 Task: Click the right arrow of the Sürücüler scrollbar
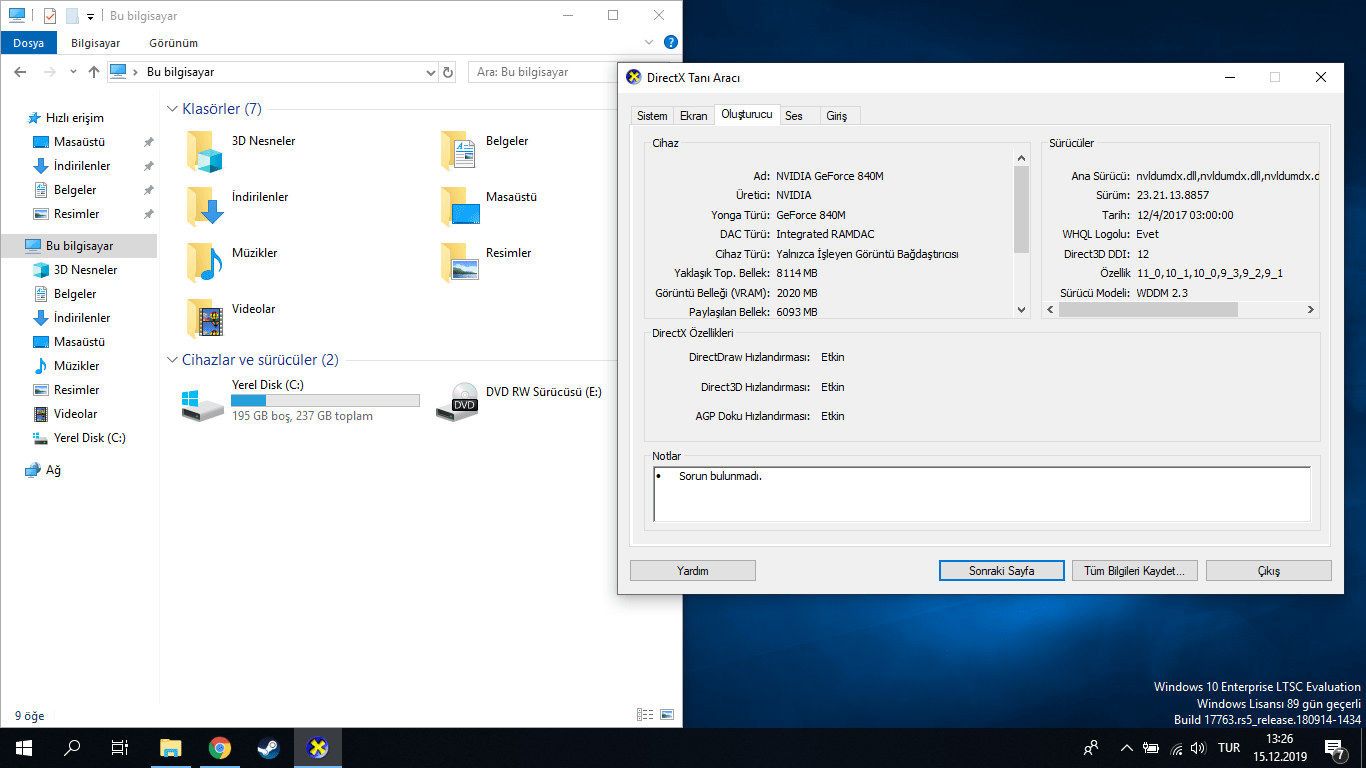click(x=1311, y=310)
